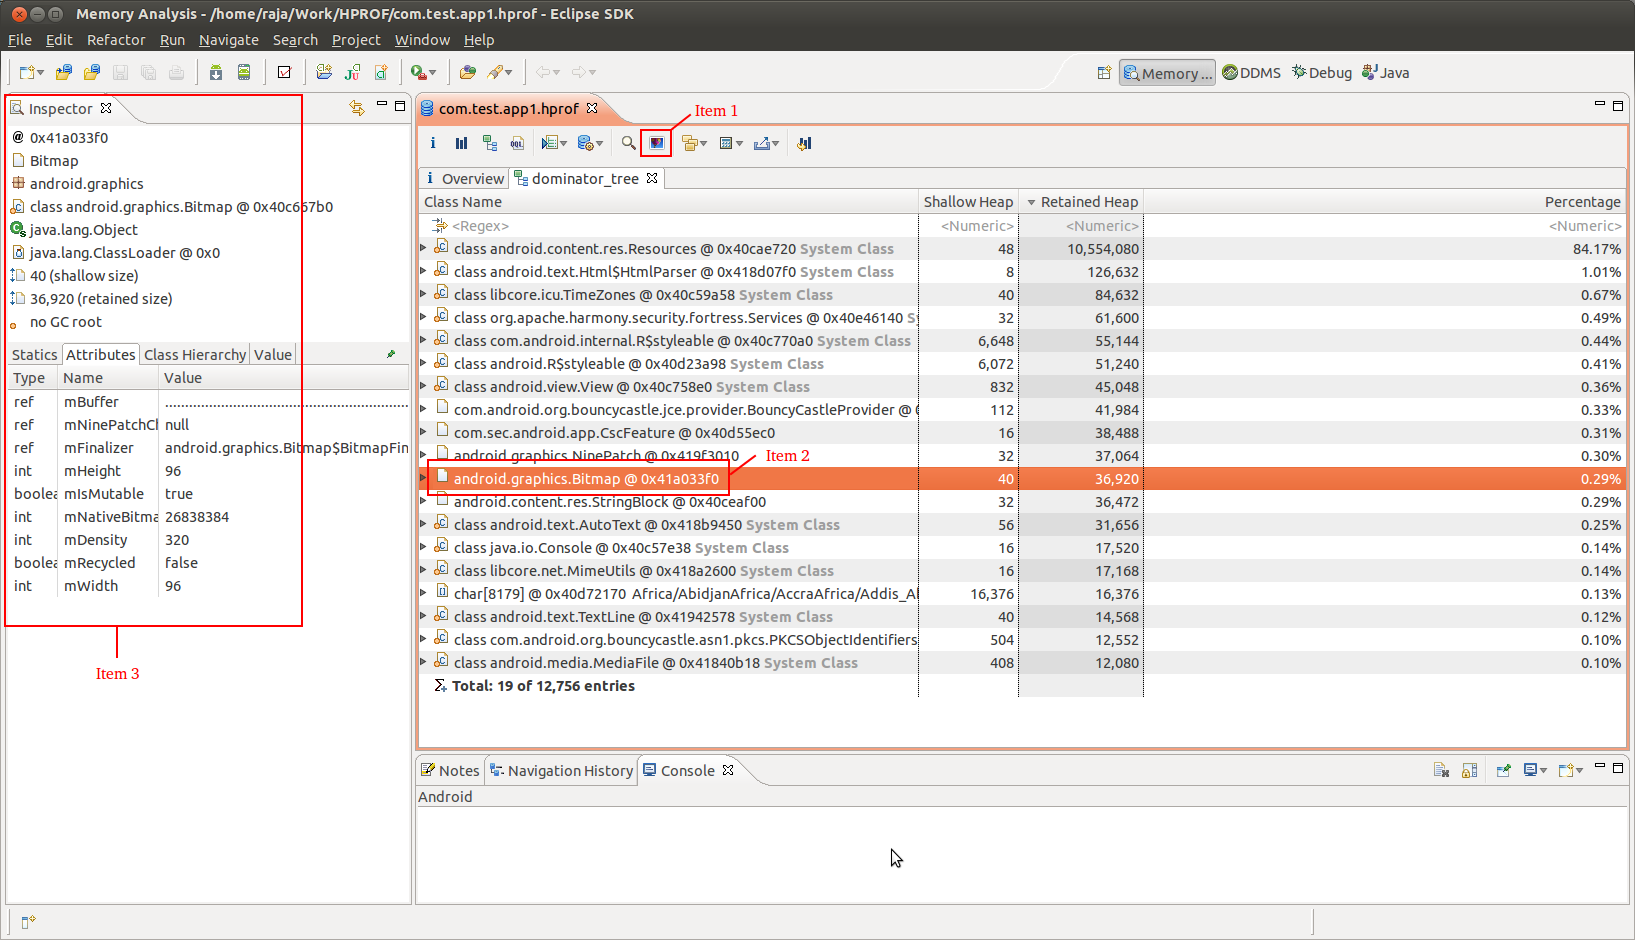Viewport: 1635px width, 940px height.
Task: Click the red-boxed bitmap image icon
Action: pyautogui.click(x=656, y=143)
